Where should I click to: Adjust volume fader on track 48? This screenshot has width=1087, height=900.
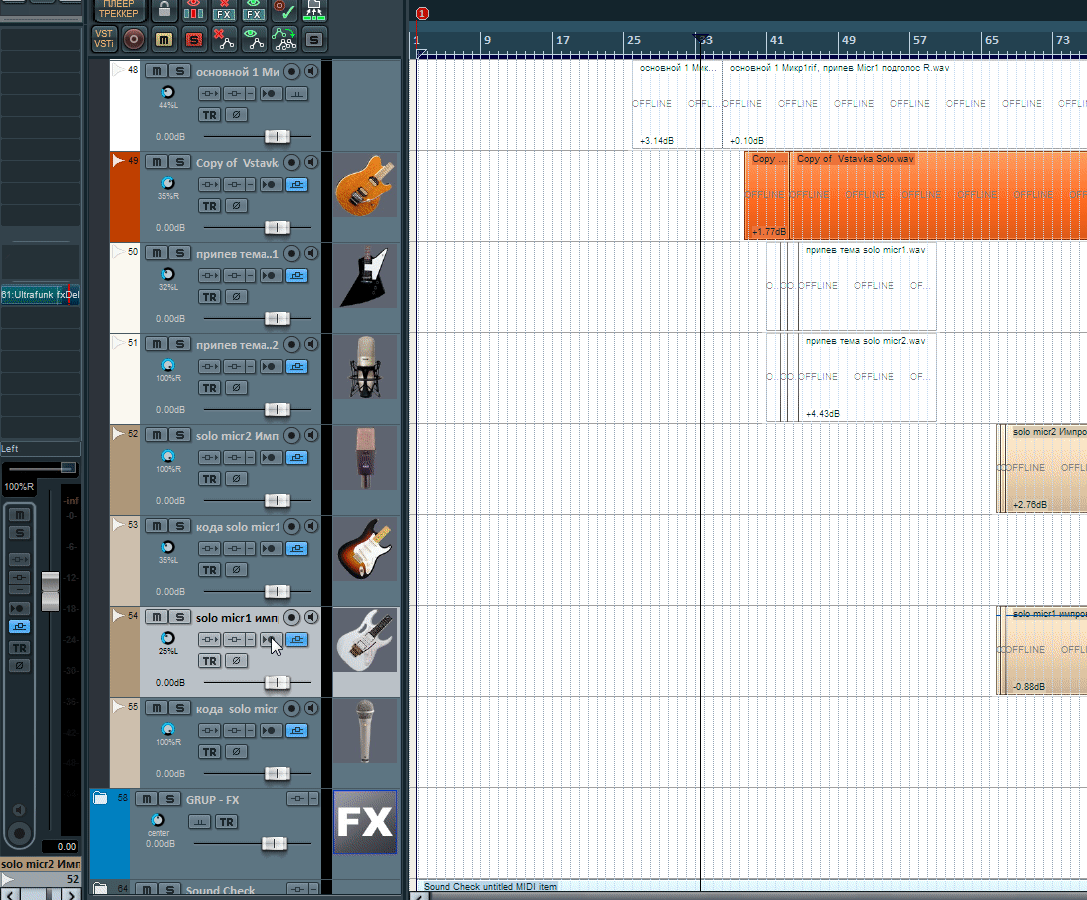277,137
